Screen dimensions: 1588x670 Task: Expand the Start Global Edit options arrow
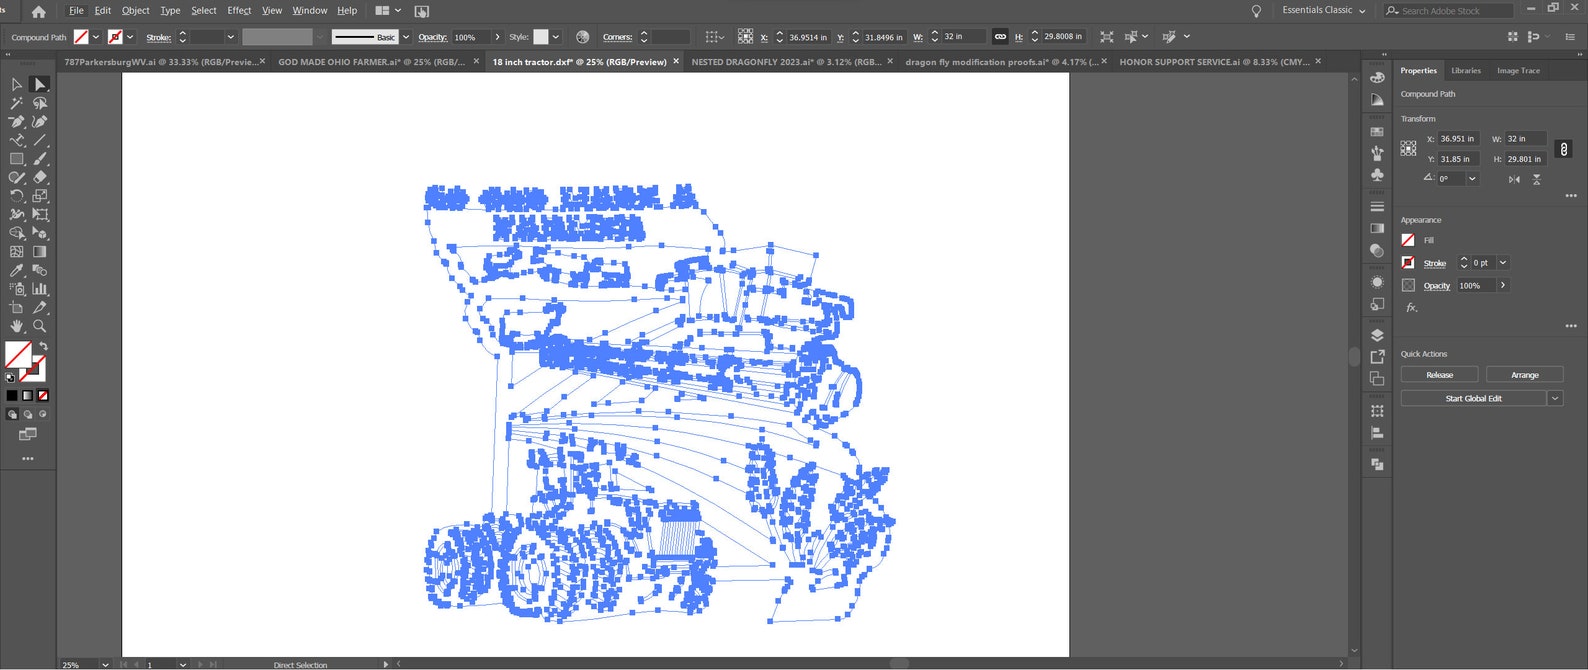(x=1555, y=398)
